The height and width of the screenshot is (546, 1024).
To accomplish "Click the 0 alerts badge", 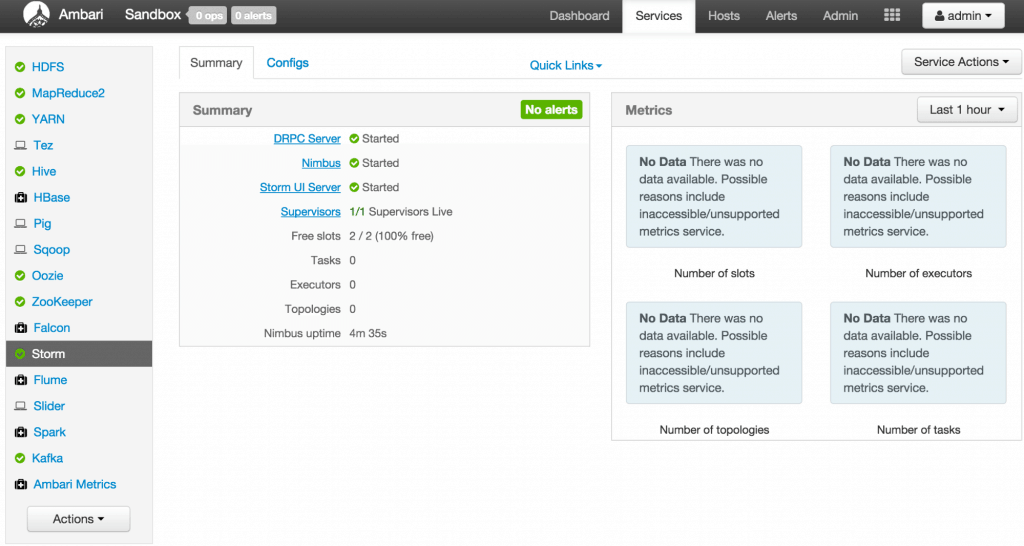I will [253, 16].
